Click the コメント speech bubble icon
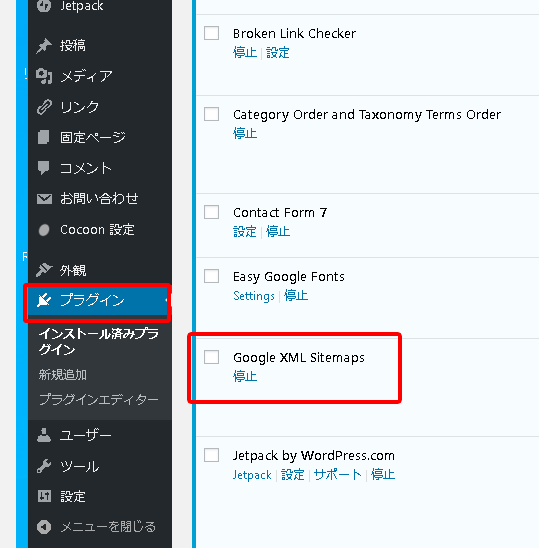Image resolution: width=539 pixels, height=548 pixels. tap(44, 168)
